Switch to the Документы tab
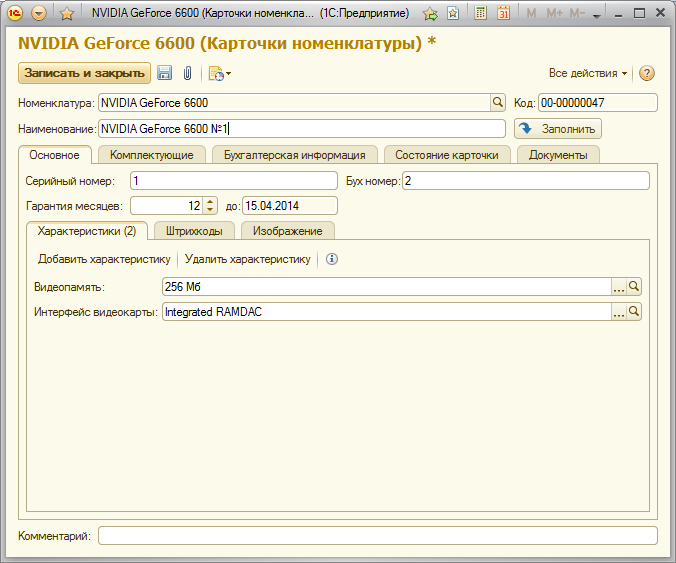 pos(558,155)
